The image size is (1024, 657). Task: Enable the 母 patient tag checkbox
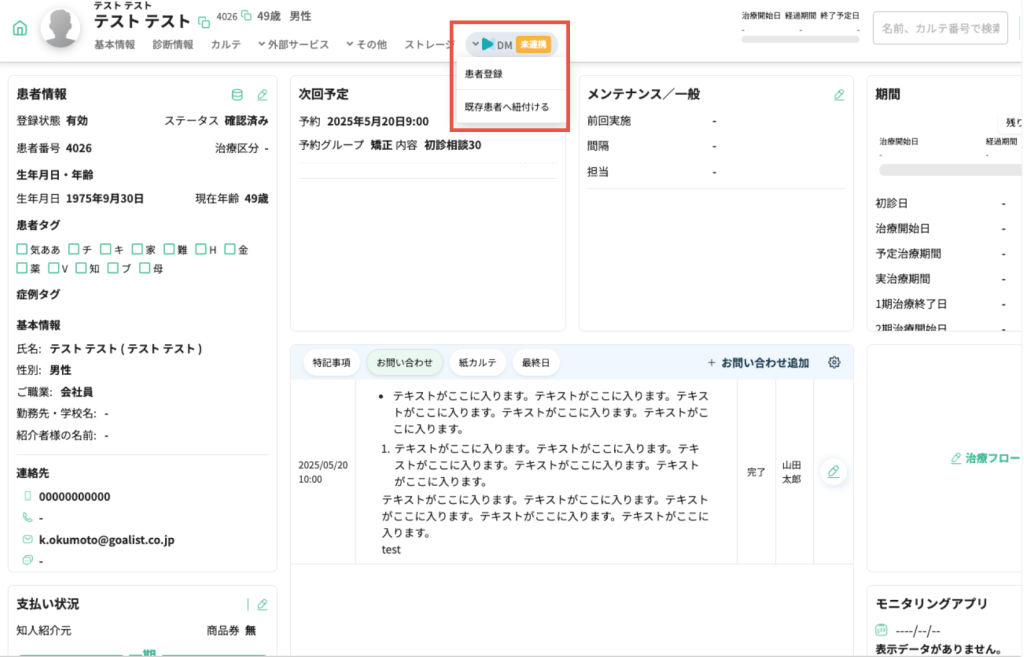tap(145, 268)
